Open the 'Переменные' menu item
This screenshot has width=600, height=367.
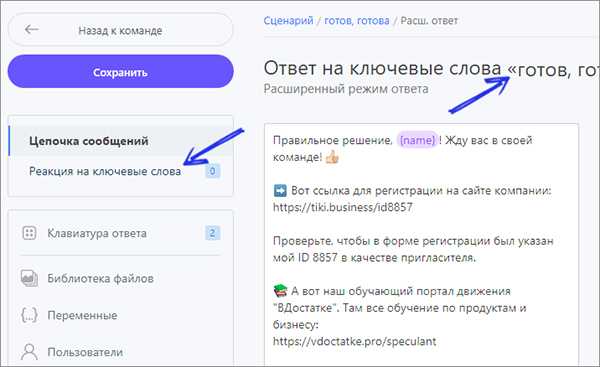click(82, 315)
